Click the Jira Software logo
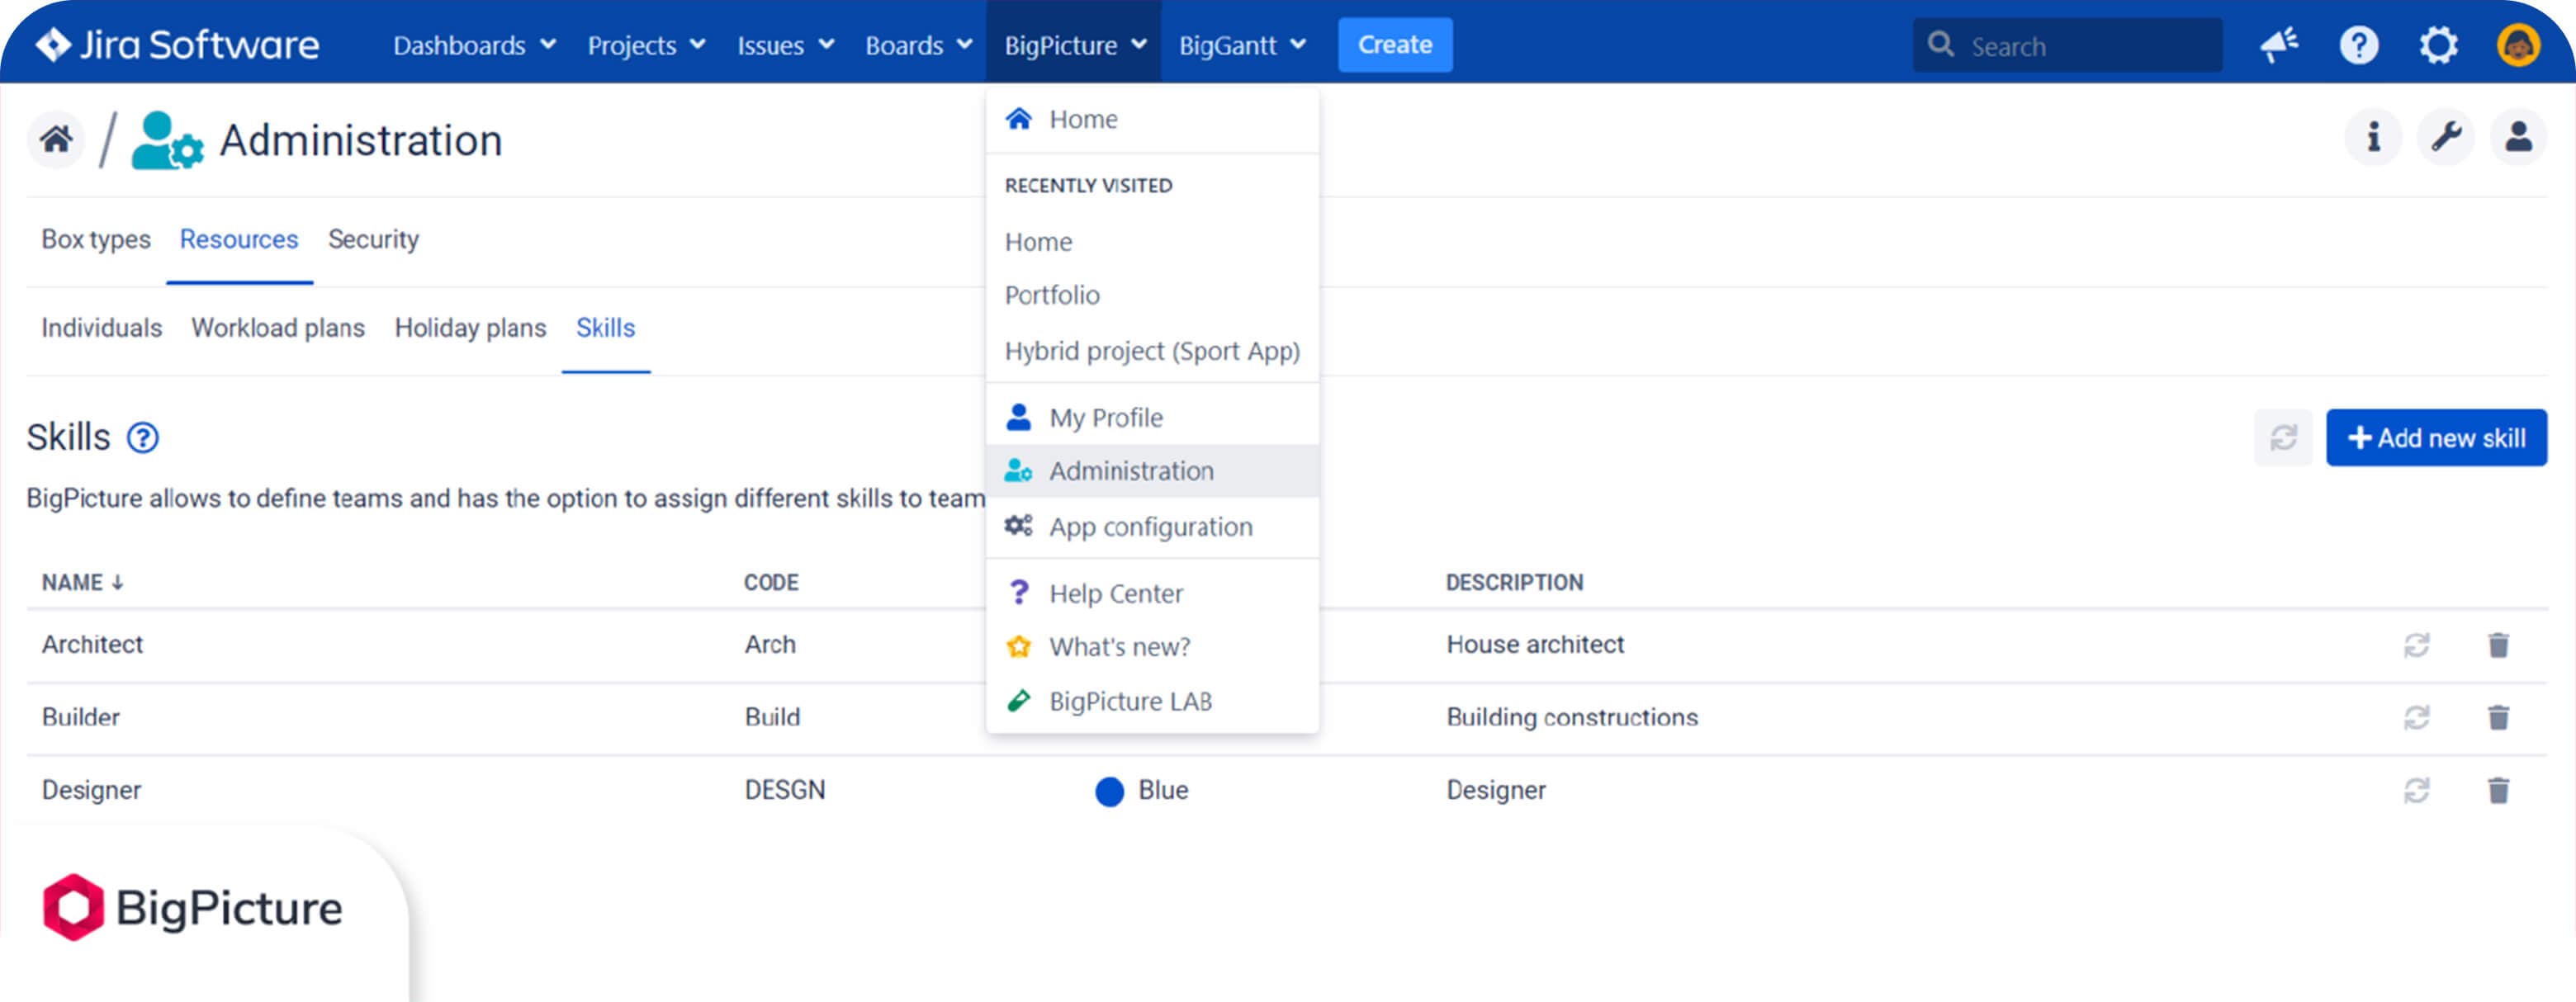Screen dimensions: 2576x1002 tap(177, 45)
